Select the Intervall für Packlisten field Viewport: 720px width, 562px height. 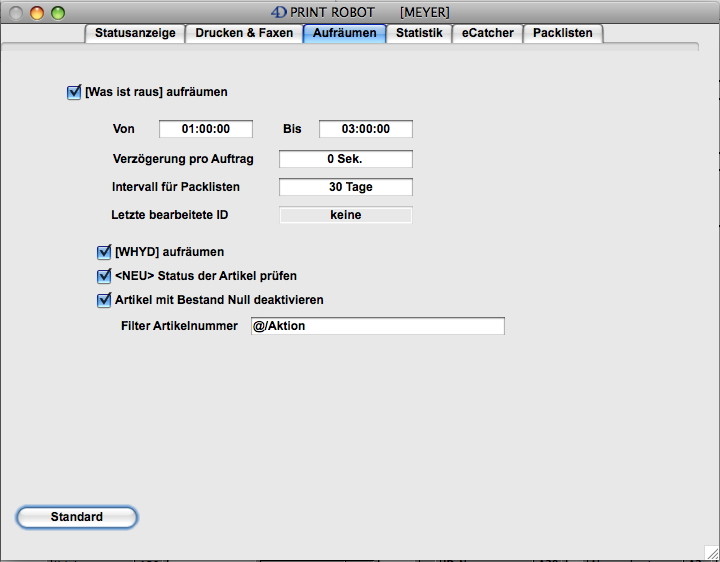345,187
